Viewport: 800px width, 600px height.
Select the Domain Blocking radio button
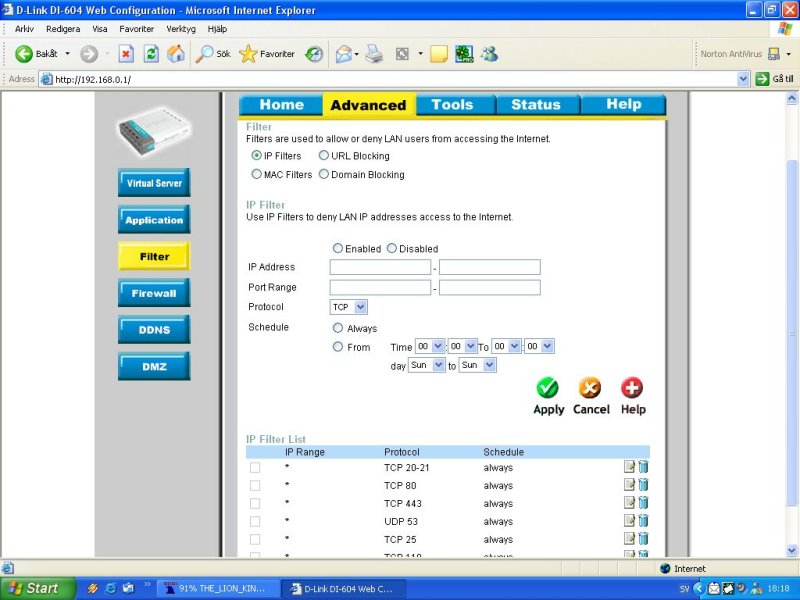point(323,174)
